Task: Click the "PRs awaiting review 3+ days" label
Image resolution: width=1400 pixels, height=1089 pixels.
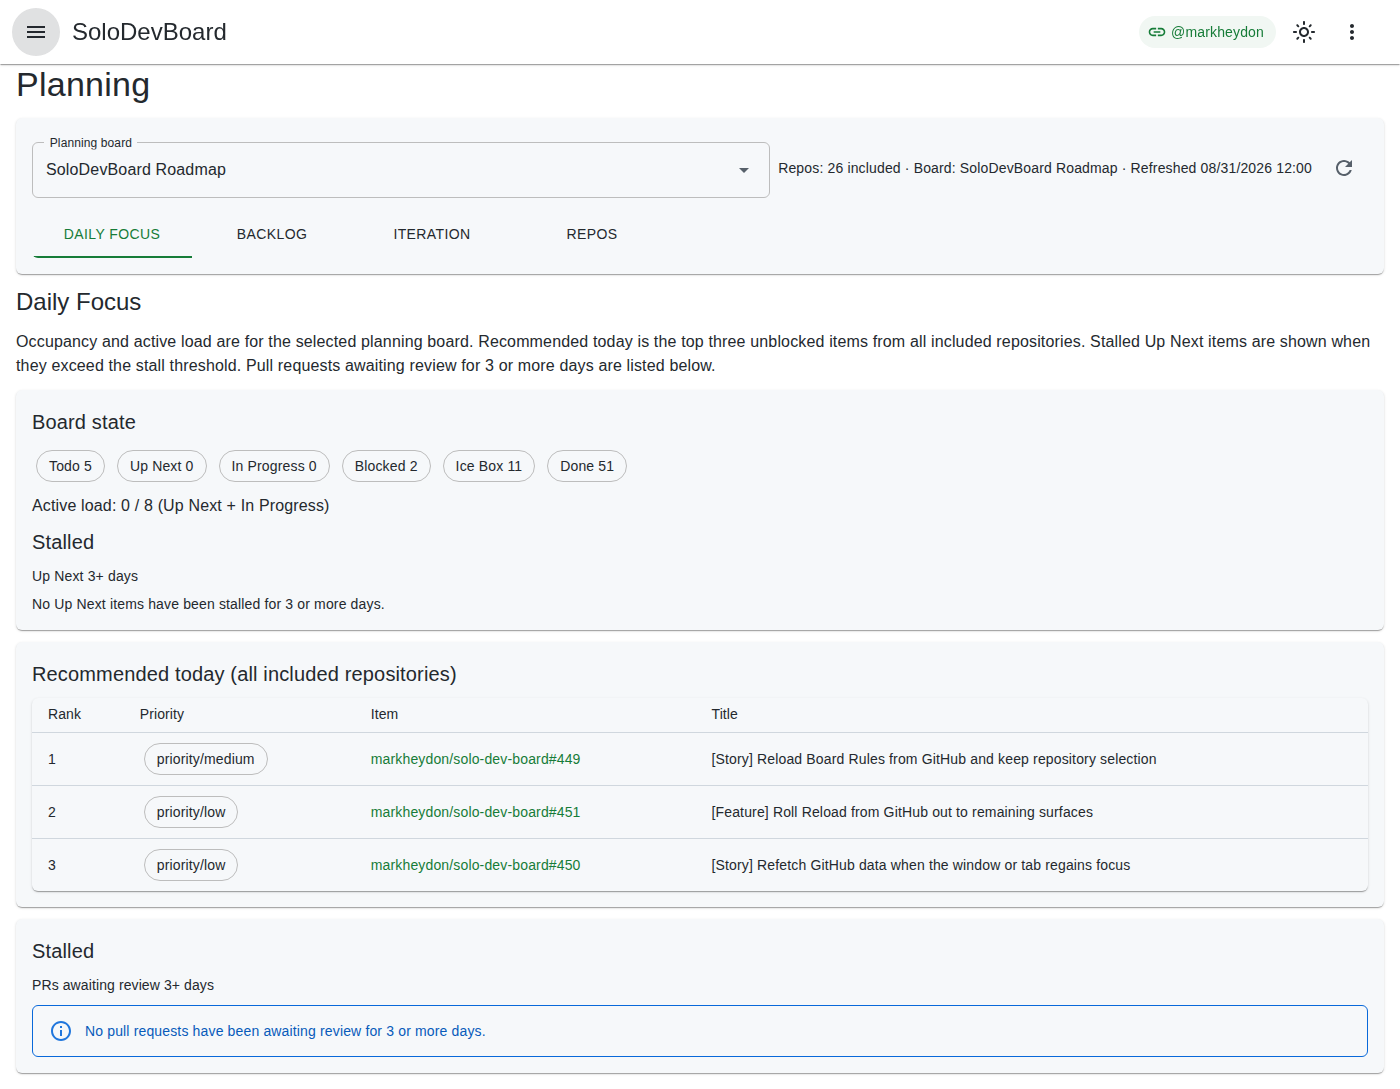Action: pos(123,985)
